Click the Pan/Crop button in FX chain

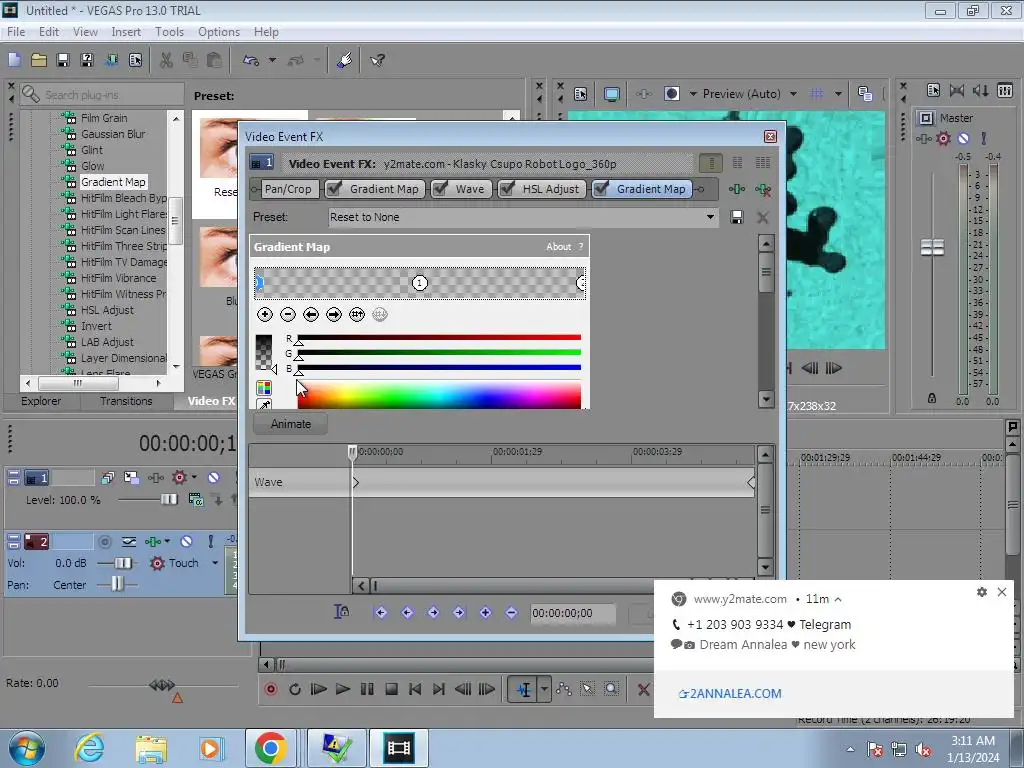288,189
